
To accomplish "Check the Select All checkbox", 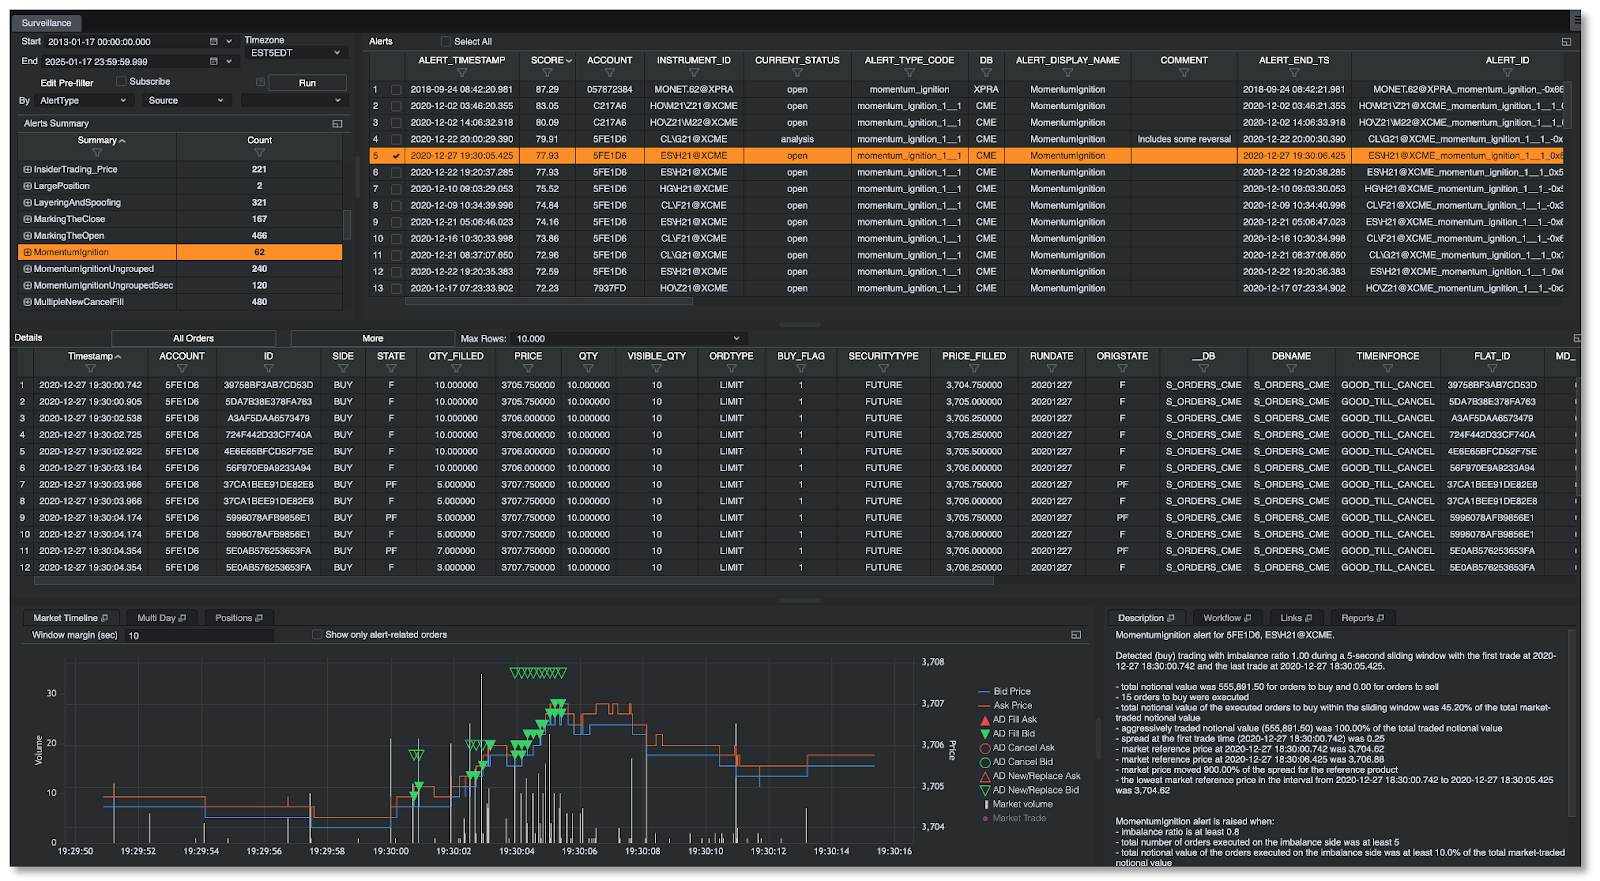I will (x=446, y=42).
